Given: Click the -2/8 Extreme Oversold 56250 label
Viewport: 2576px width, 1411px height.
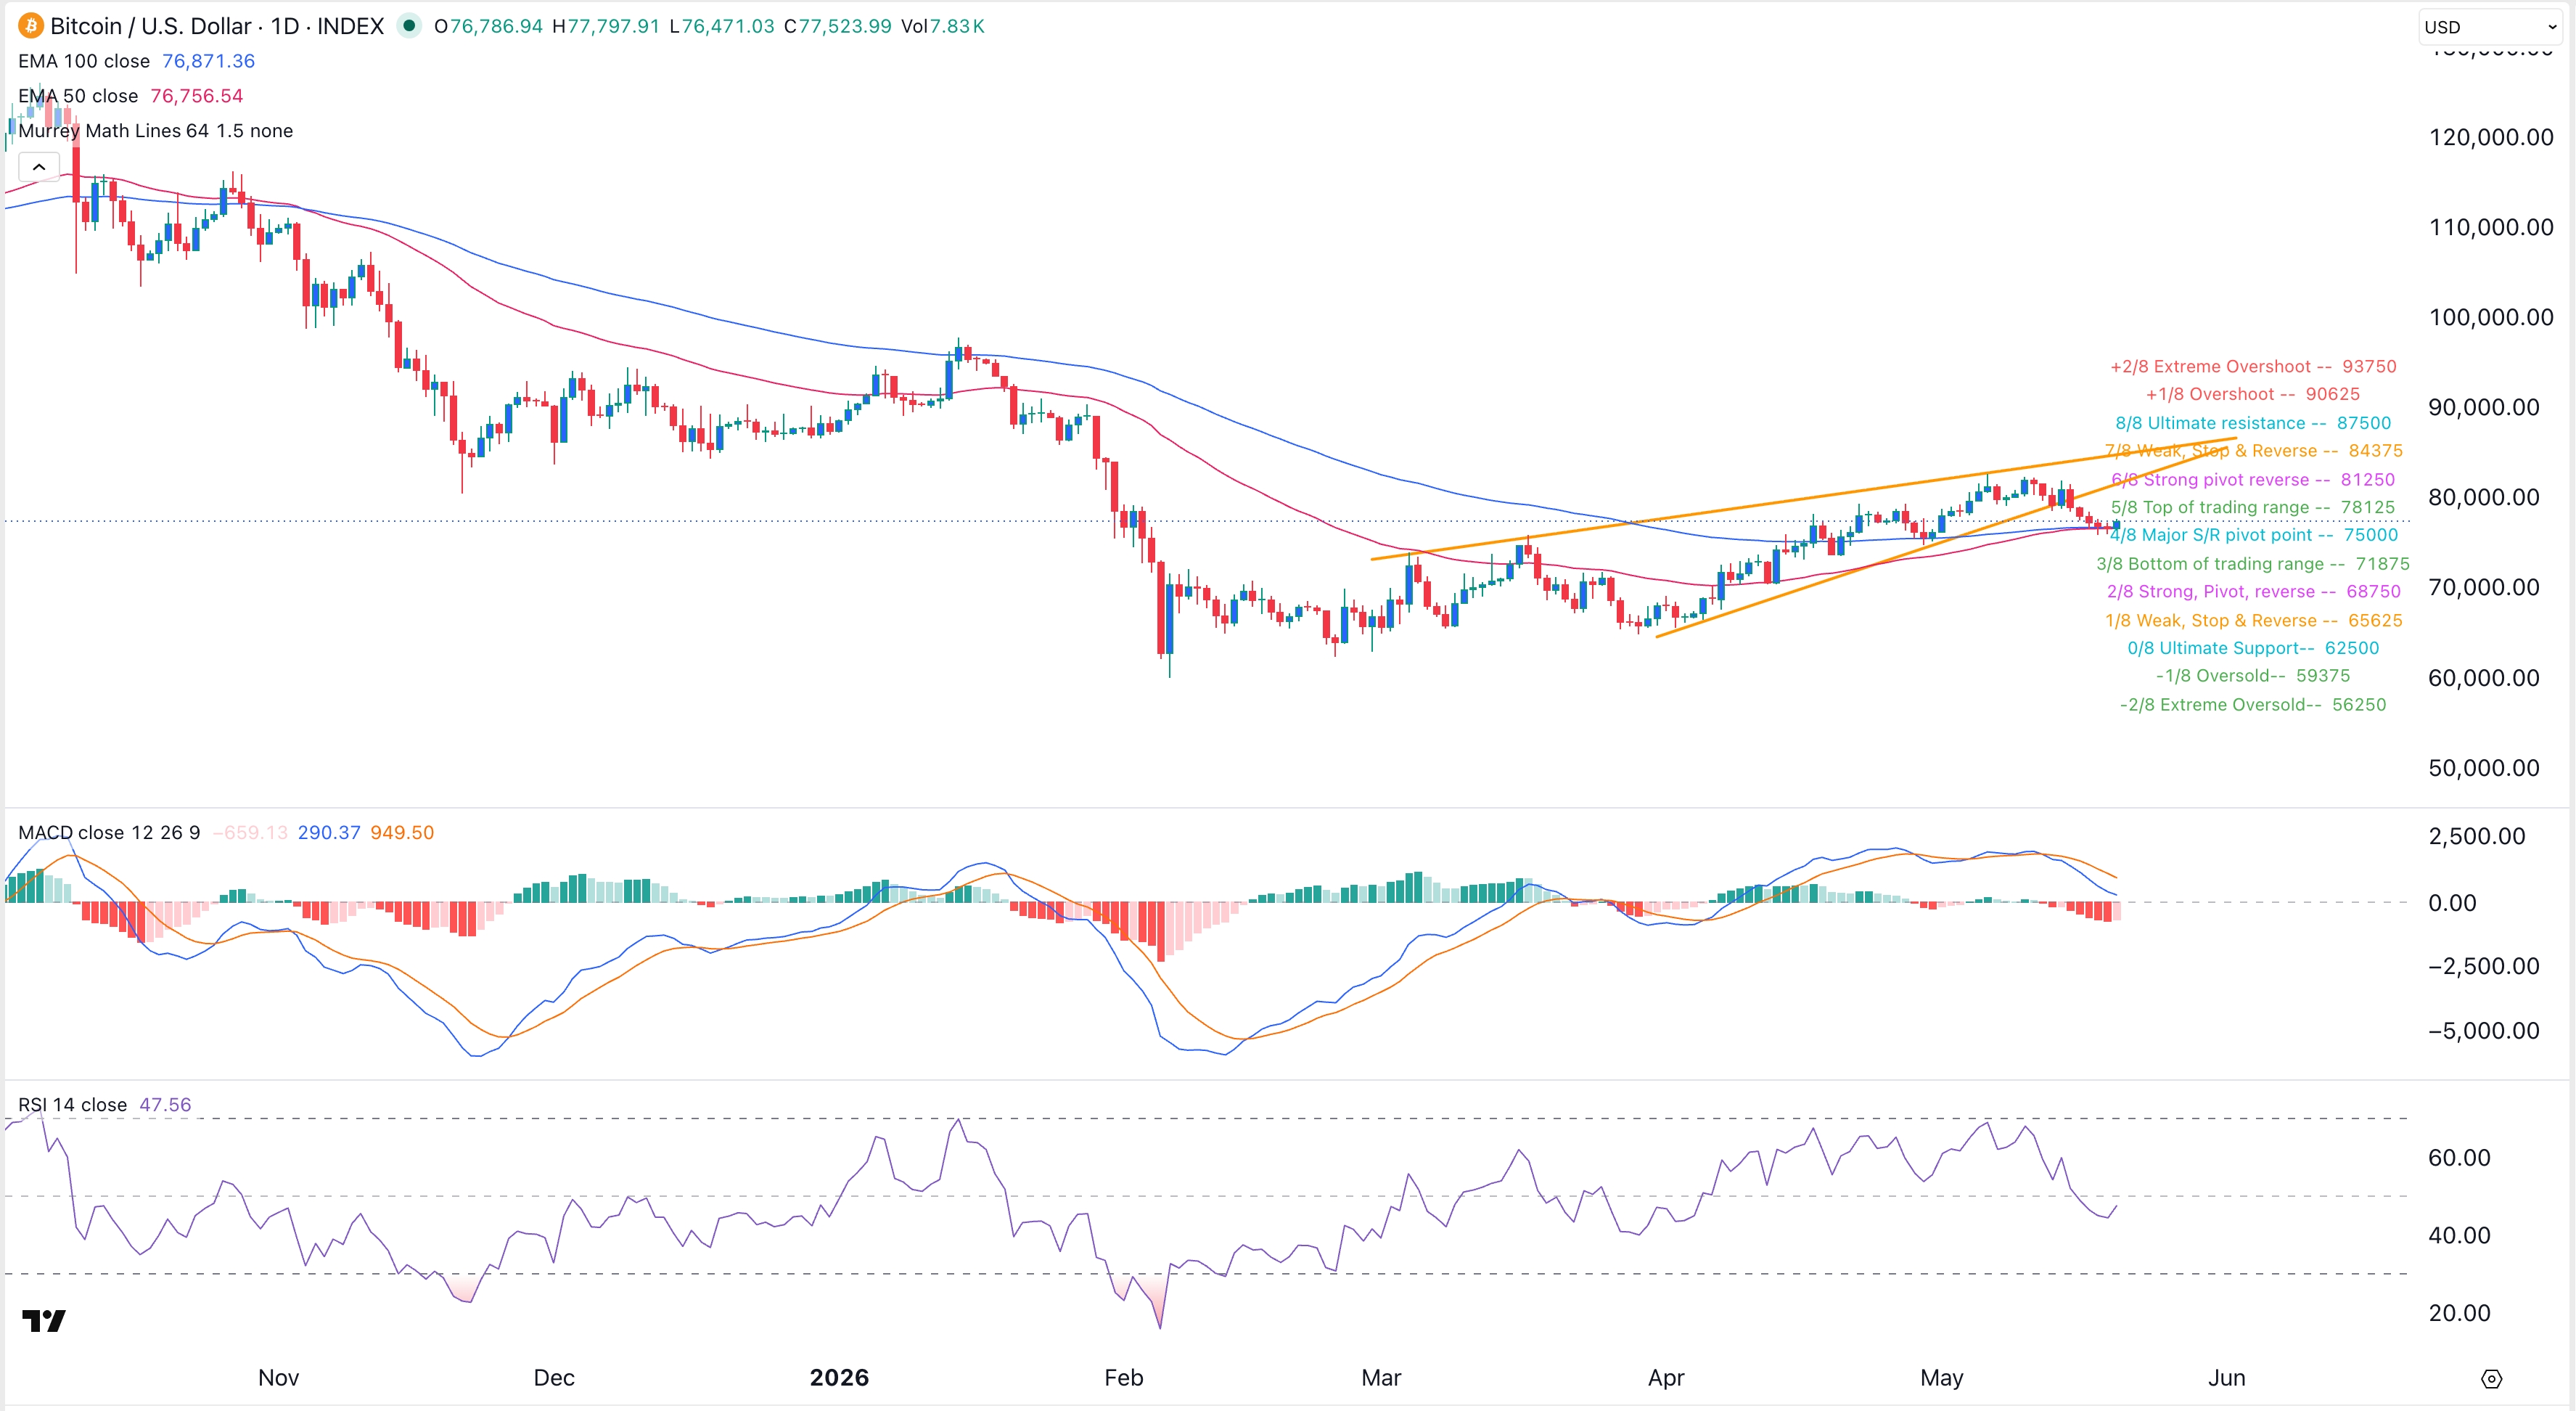Looking at the screenshot, I should 2252,705.
